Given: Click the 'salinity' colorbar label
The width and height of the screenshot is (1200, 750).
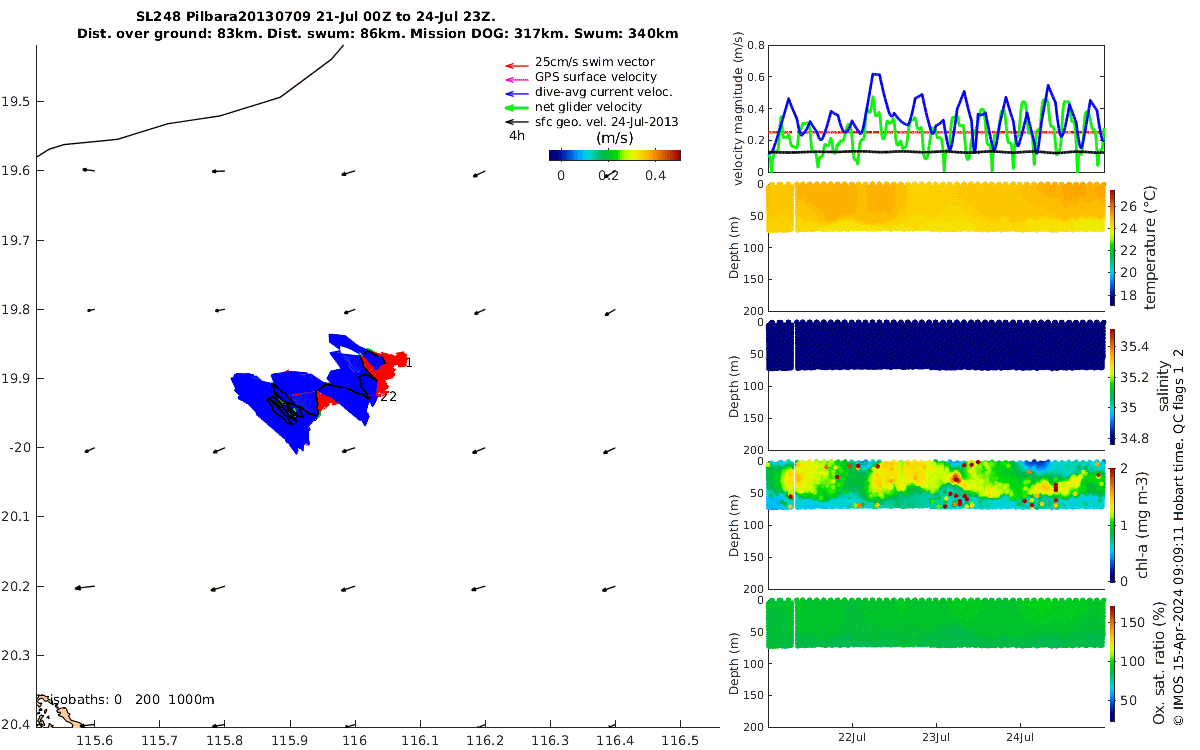Looking at the screenshot, I should click(x=1163, y=388).
